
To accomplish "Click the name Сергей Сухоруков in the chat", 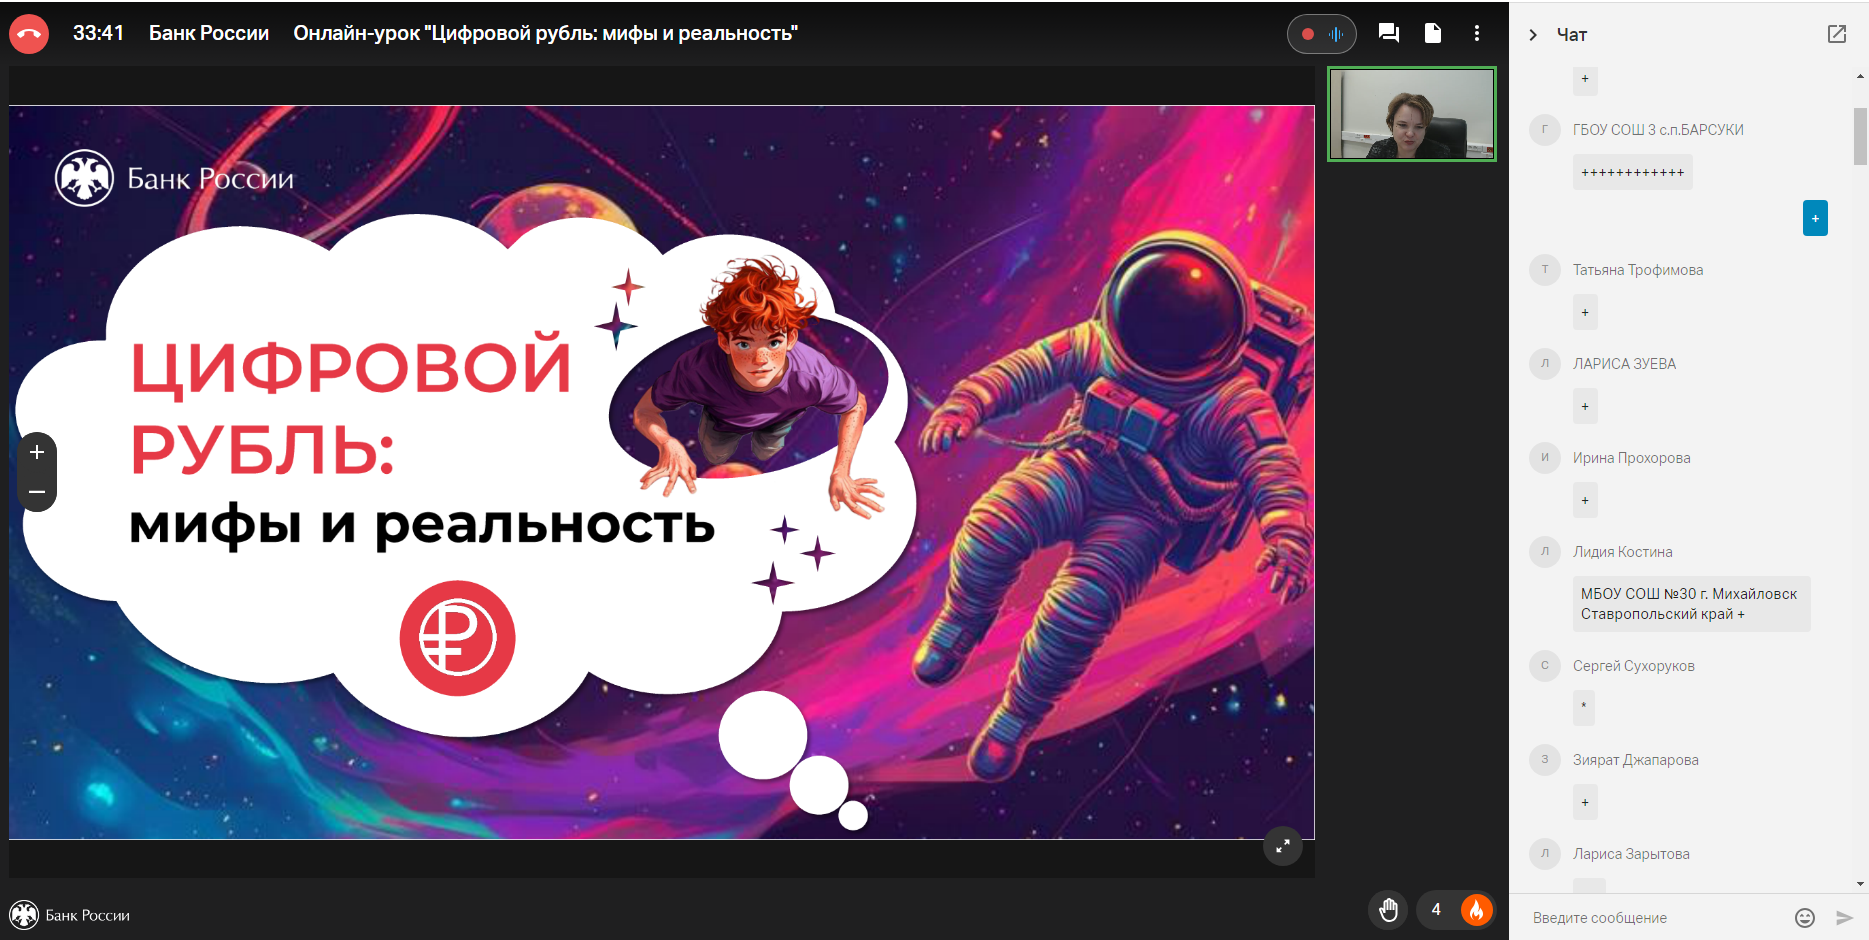I will 1634,666.
